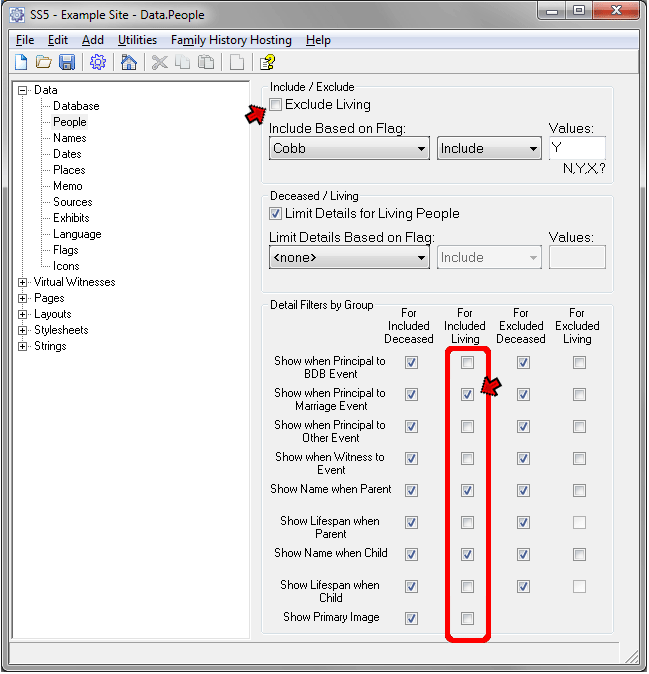The width and height of the screenshot is (649, 674).
Task: Click the Cut scissors toolbar icon
Action: [x=159, y=62]
